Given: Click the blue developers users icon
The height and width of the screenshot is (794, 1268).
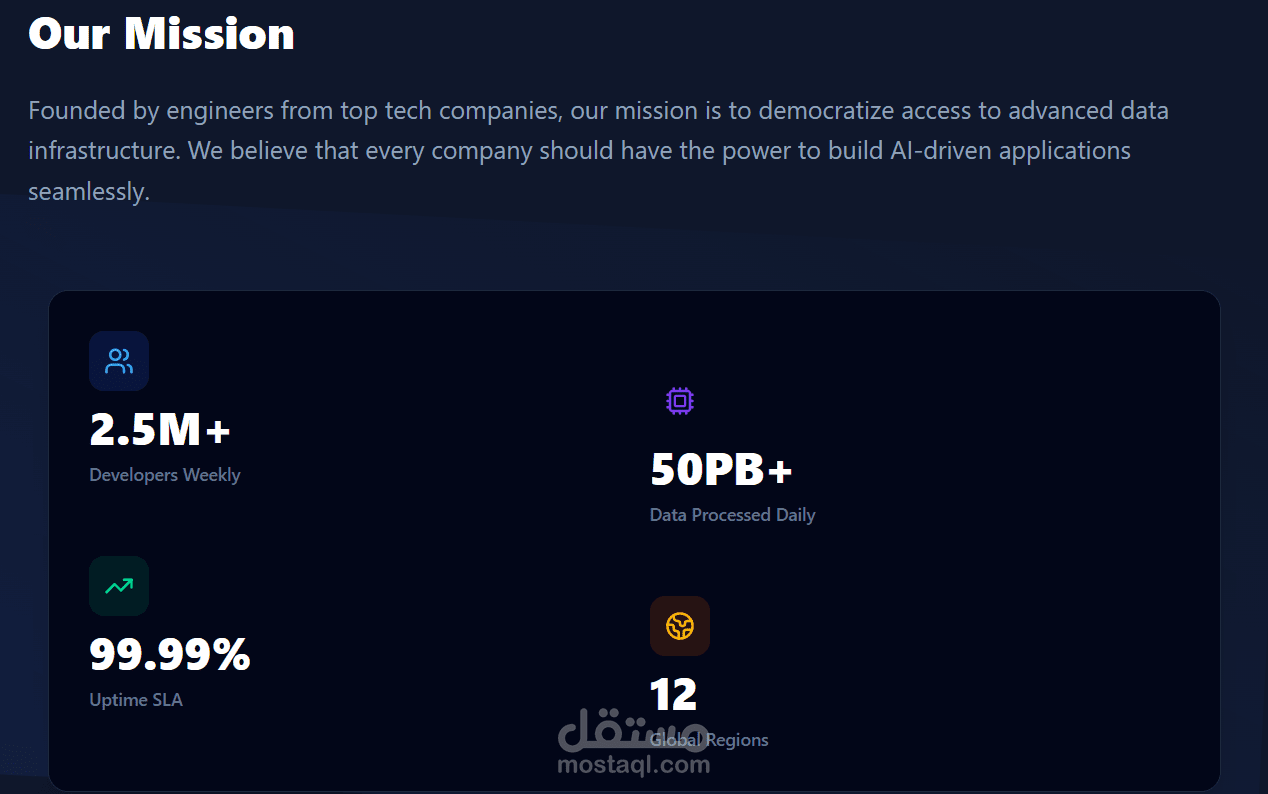Looking at the screenshot, I should click(x=119, y=361).
